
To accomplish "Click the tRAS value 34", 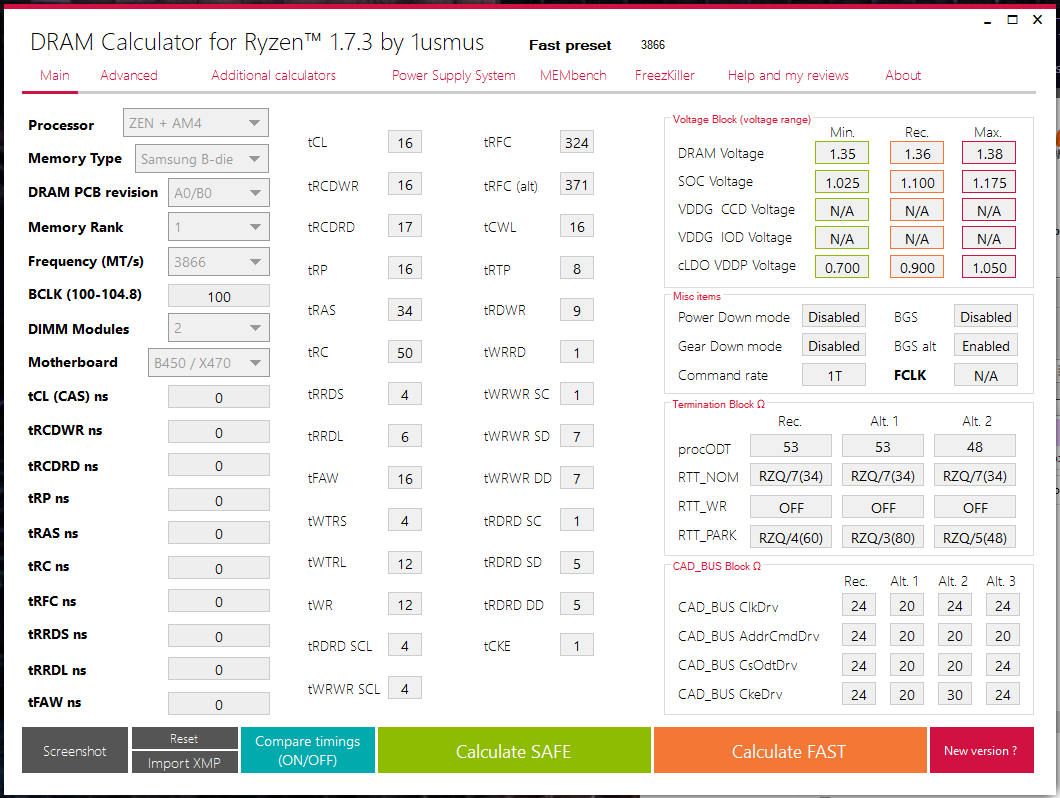I will click(405, 310).
